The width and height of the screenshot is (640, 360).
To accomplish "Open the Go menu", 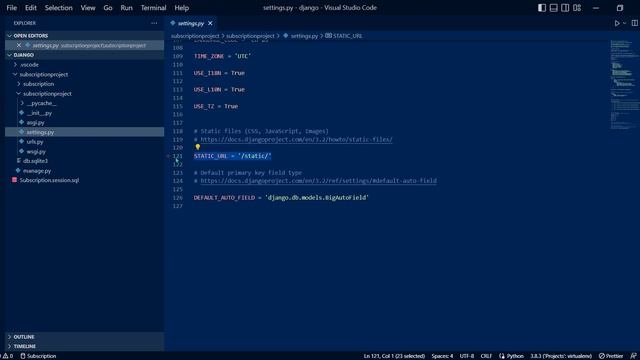I will point(108,8).
